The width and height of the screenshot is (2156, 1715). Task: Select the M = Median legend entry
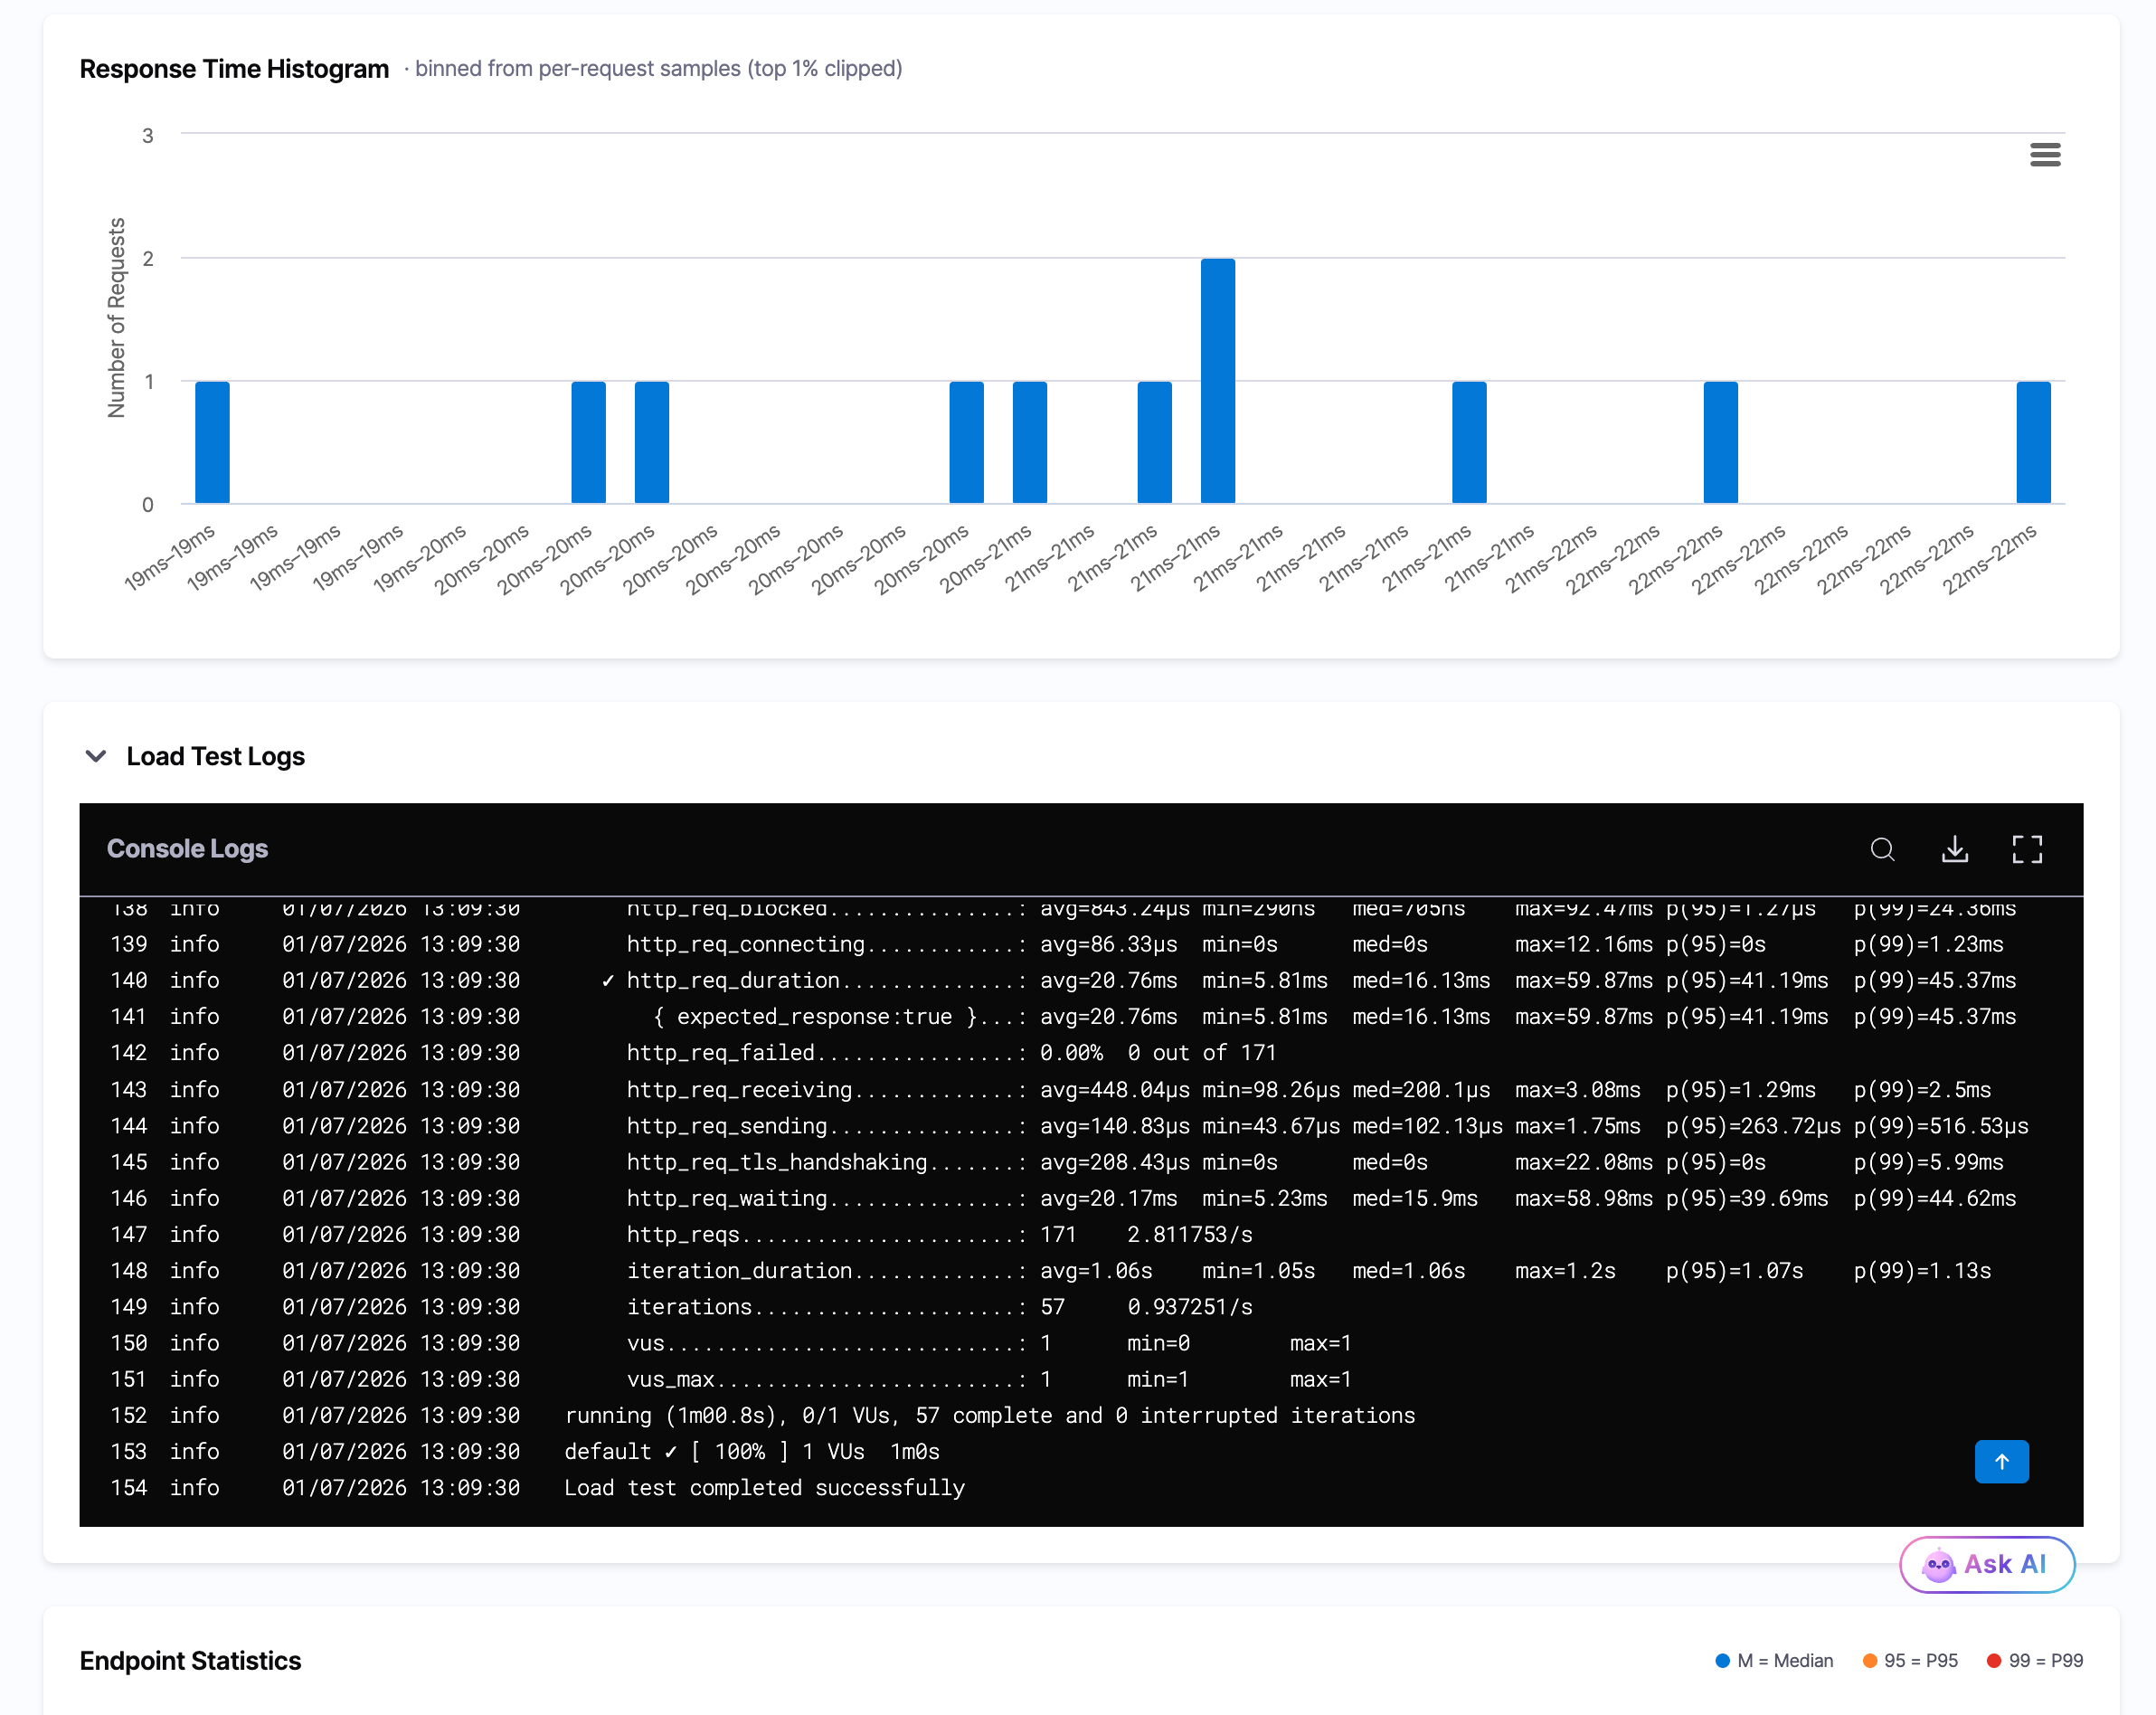click(x=1774, y=1660)
